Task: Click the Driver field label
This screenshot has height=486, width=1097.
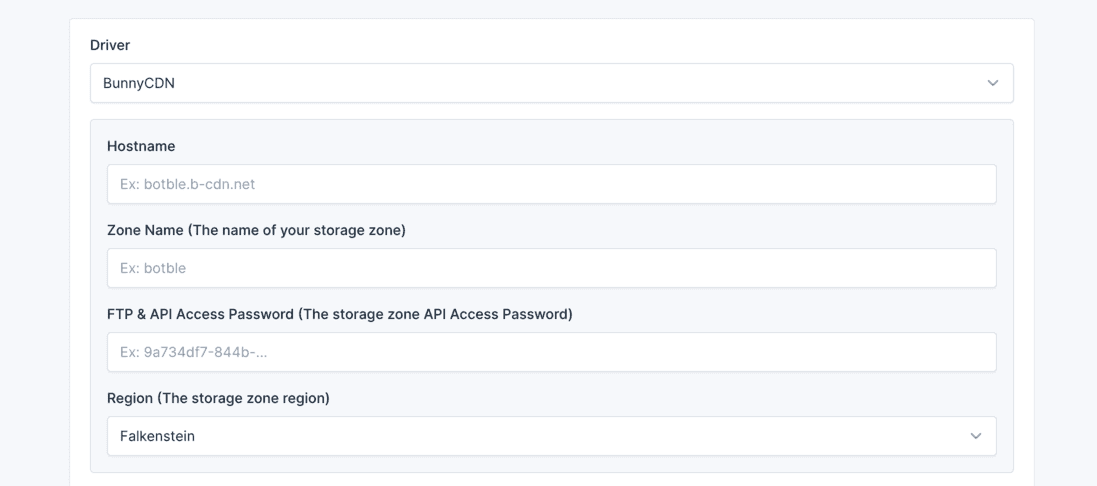Action: [110, 45]
